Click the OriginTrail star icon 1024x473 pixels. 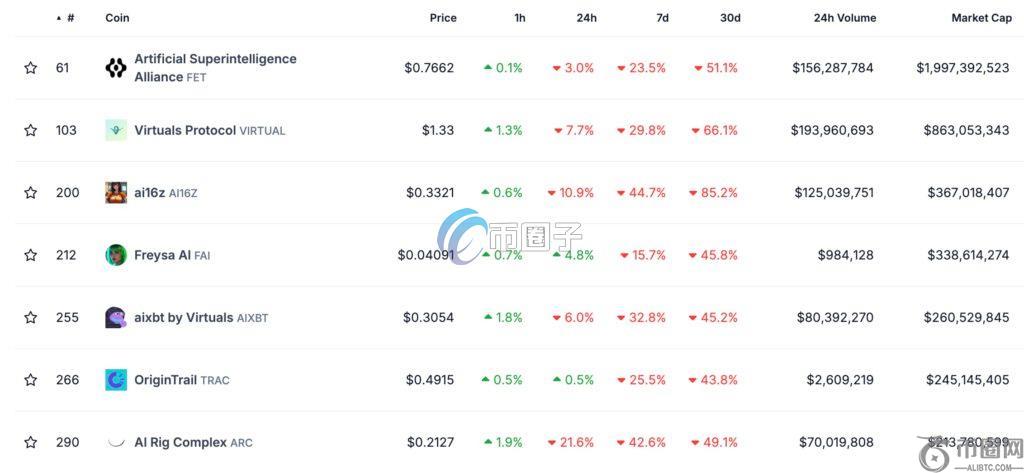click(x=31, y=380)
